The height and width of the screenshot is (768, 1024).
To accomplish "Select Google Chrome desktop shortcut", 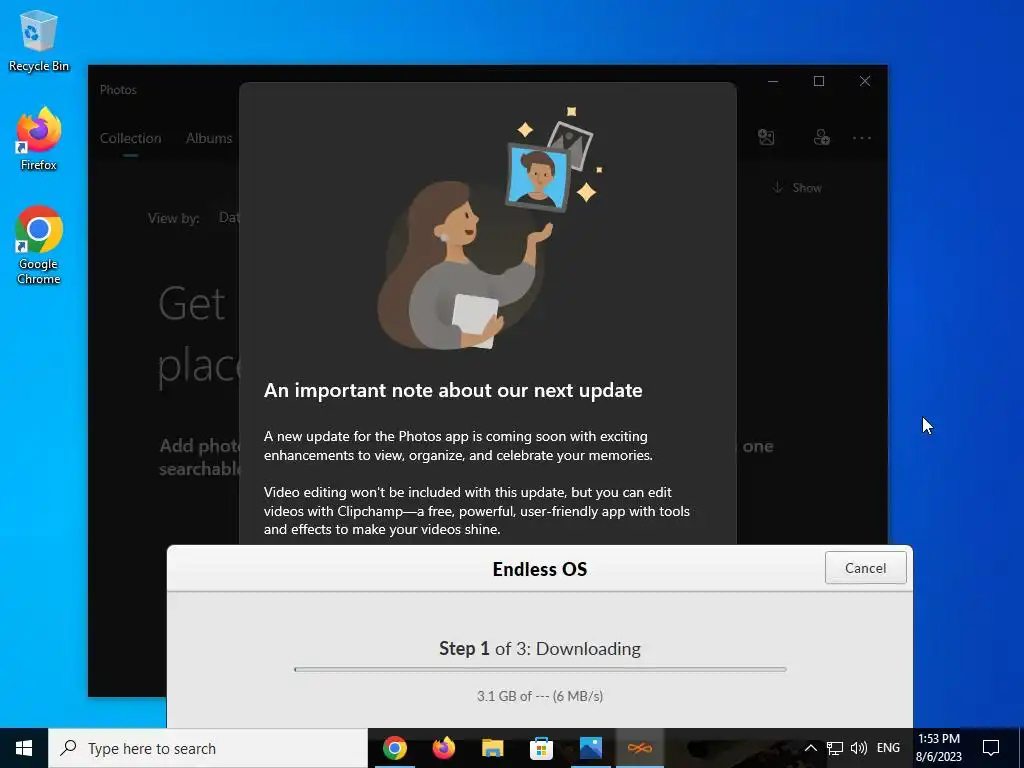I will click(x=39, y=246).
